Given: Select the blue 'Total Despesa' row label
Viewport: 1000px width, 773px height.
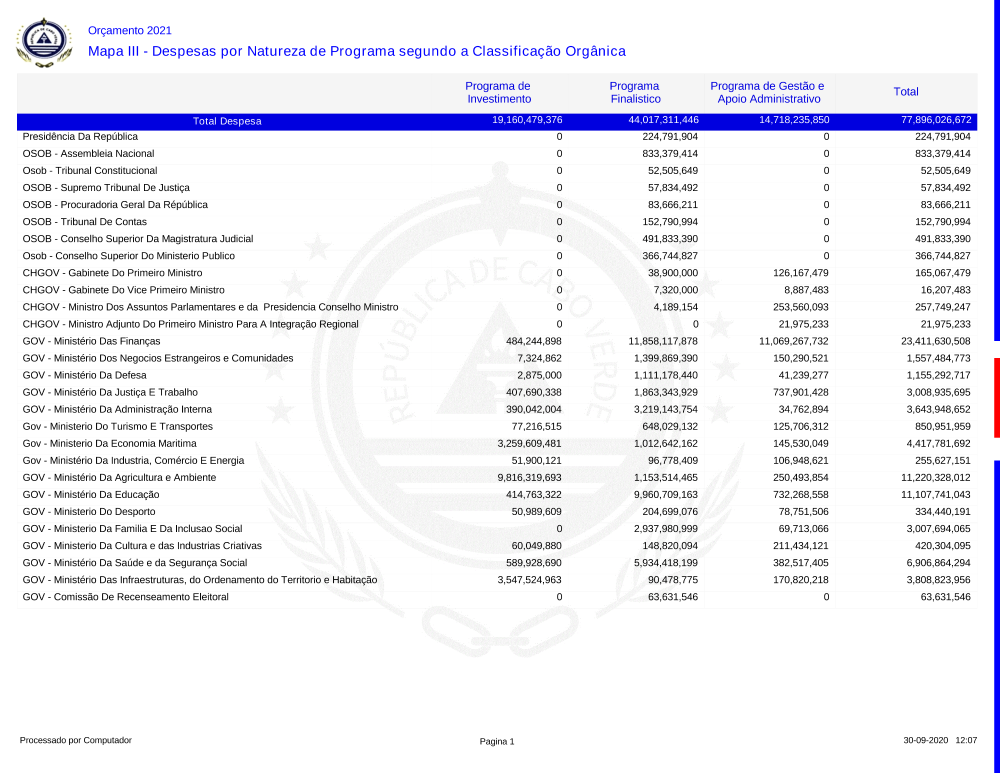Looking at the screenshot, I should click(x=227, y=121).
